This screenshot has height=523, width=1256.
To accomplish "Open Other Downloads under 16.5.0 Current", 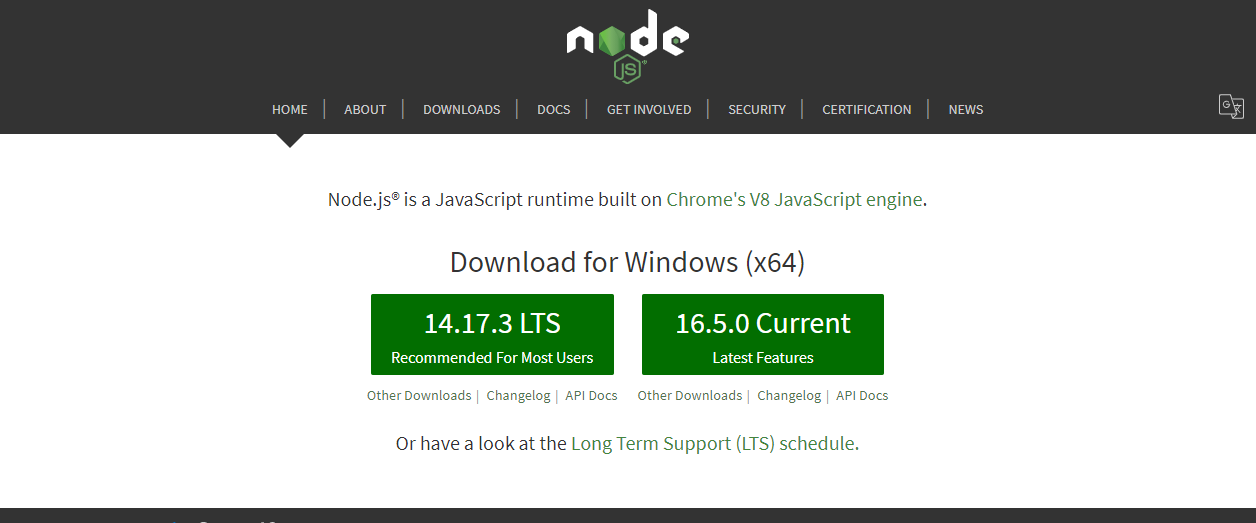I will (690, 395).
